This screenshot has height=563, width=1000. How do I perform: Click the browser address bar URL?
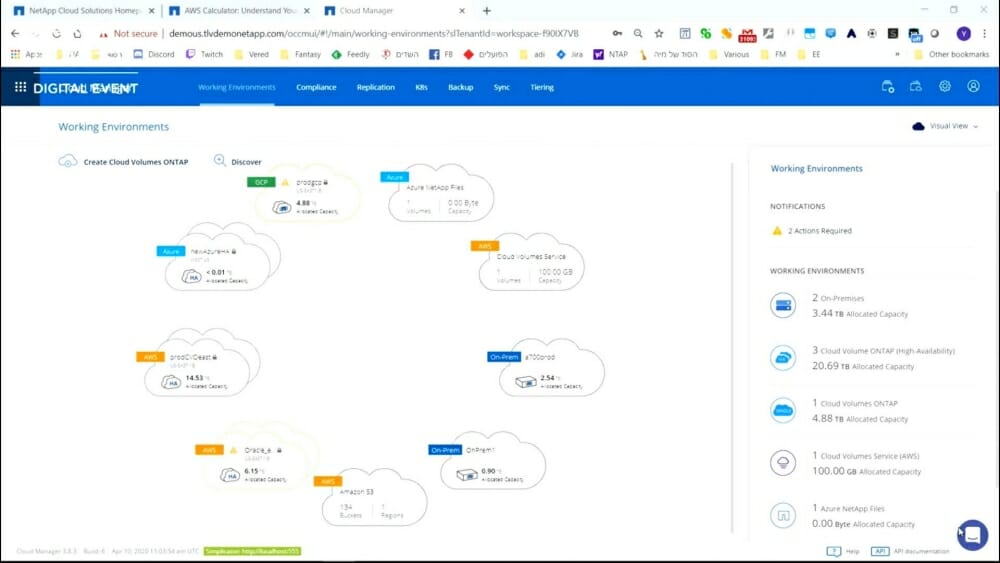coord(374,33)
